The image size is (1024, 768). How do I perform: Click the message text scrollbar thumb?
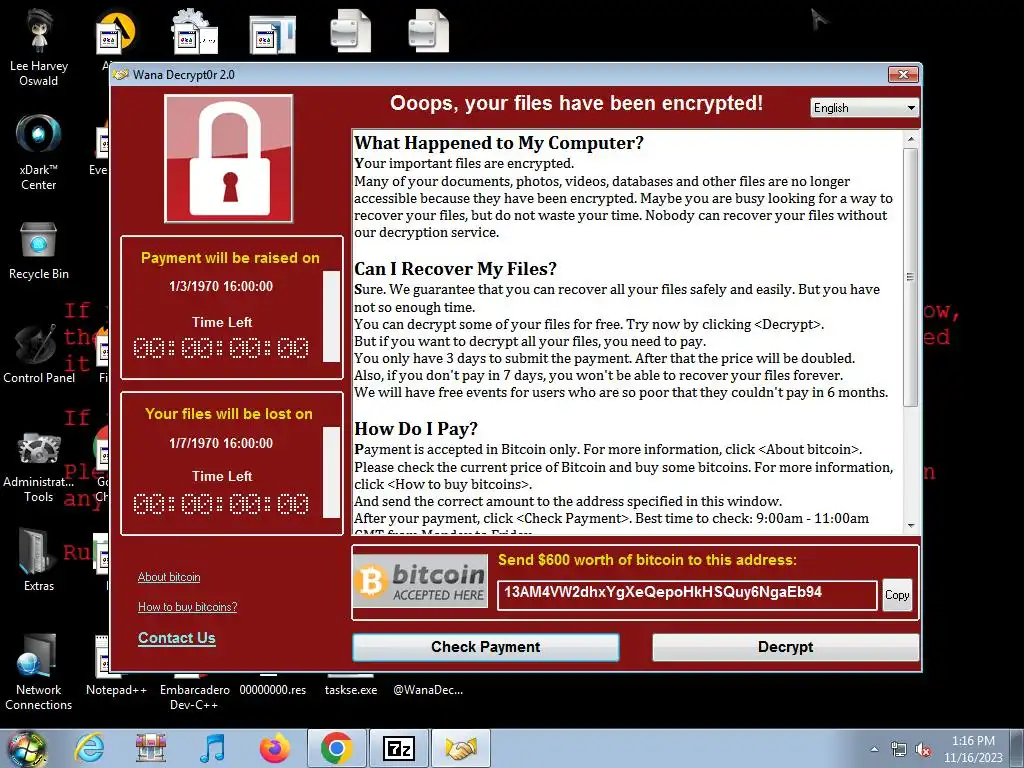point(911,277)
